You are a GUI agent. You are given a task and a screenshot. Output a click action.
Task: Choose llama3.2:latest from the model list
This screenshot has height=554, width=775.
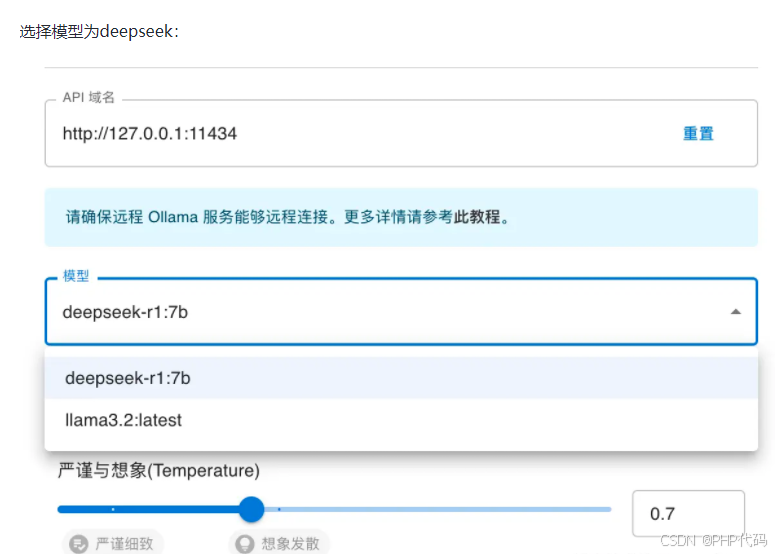click(x=401, y=420)
